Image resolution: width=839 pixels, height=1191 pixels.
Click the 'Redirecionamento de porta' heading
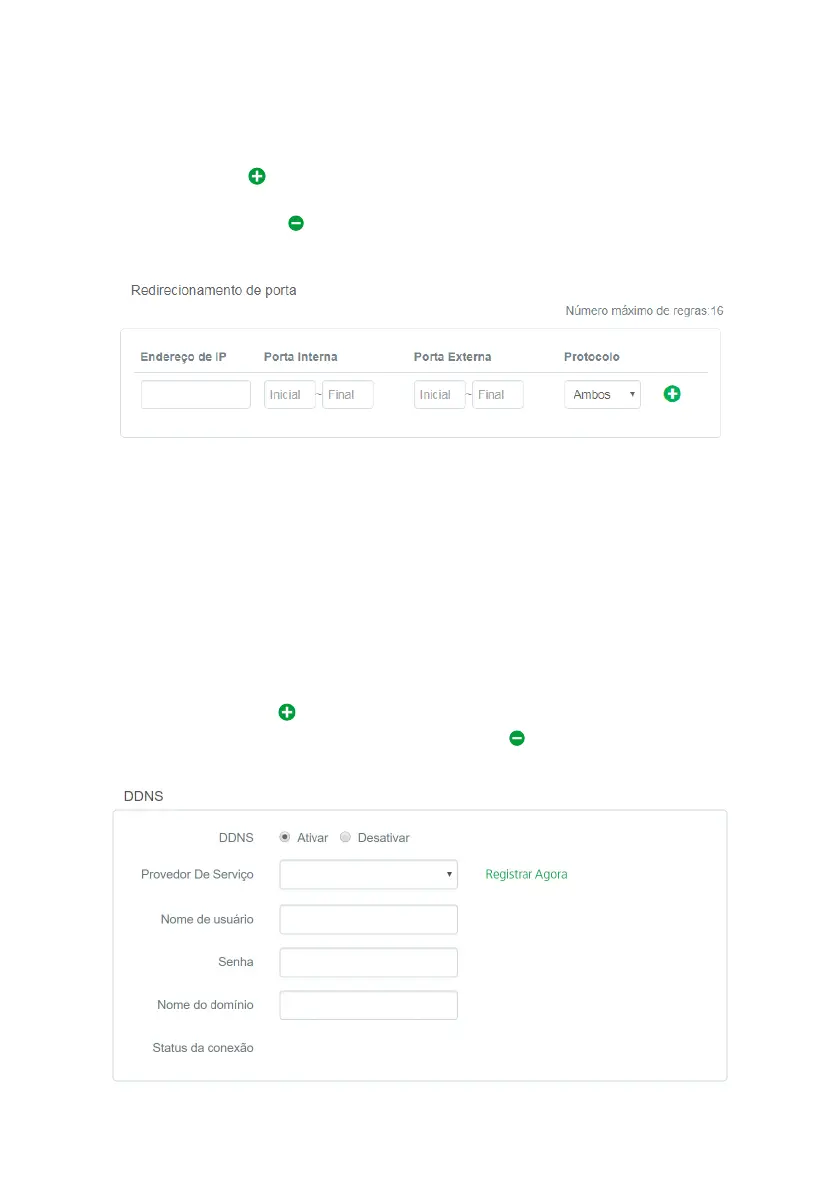point(213,290)
